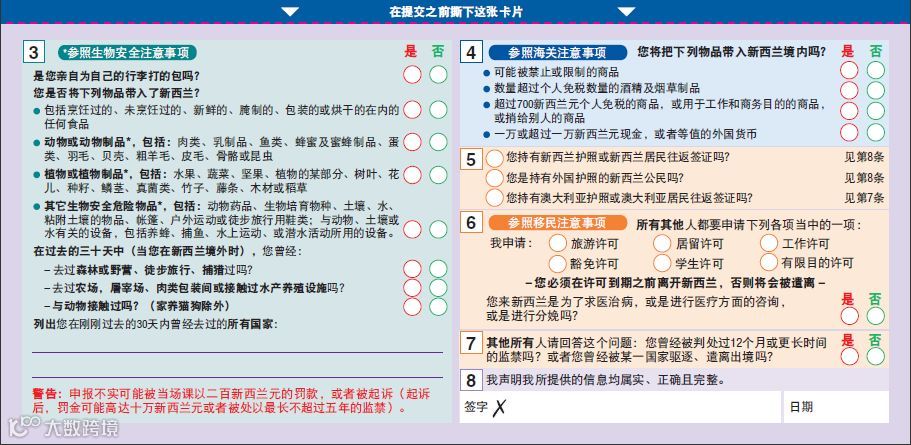Select 是 for 可能被禁止或限制的商品

coord(849,70)
